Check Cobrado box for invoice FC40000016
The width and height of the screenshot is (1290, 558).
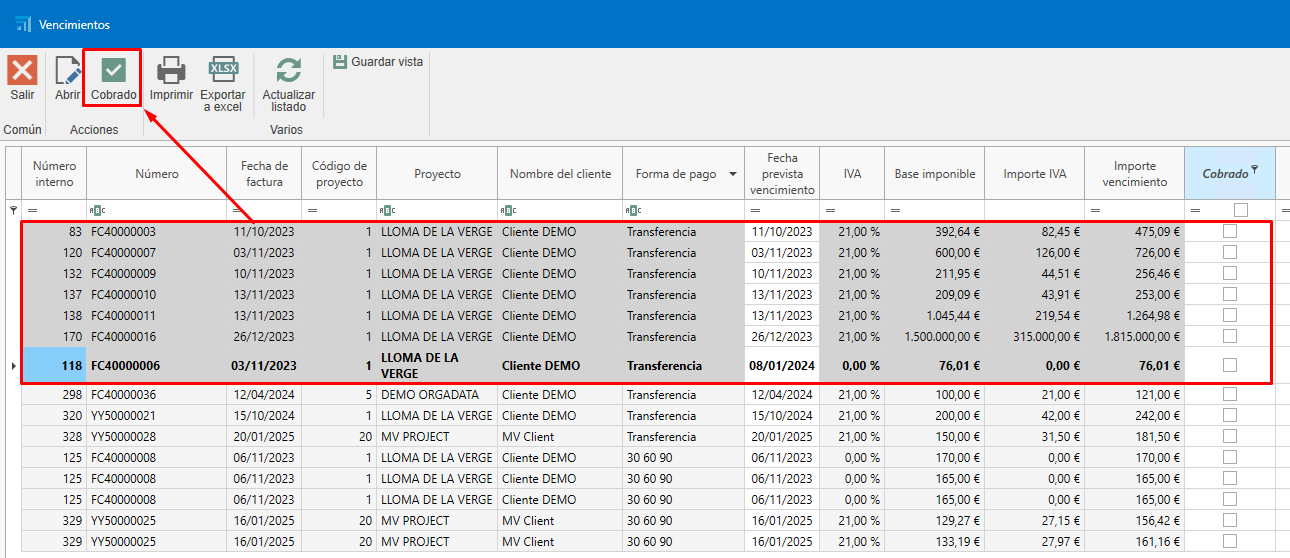[1230, 336]
